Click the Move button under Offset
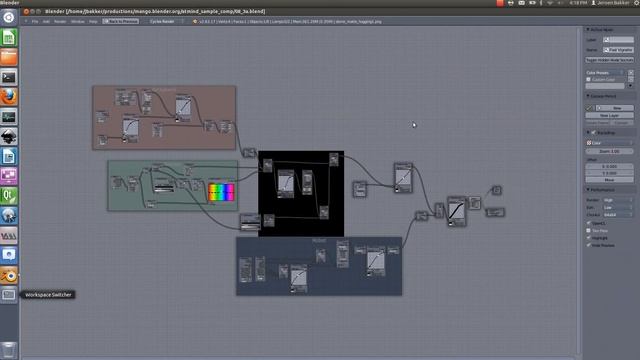This screenshot has height=360, width=640. click(610, 180)
